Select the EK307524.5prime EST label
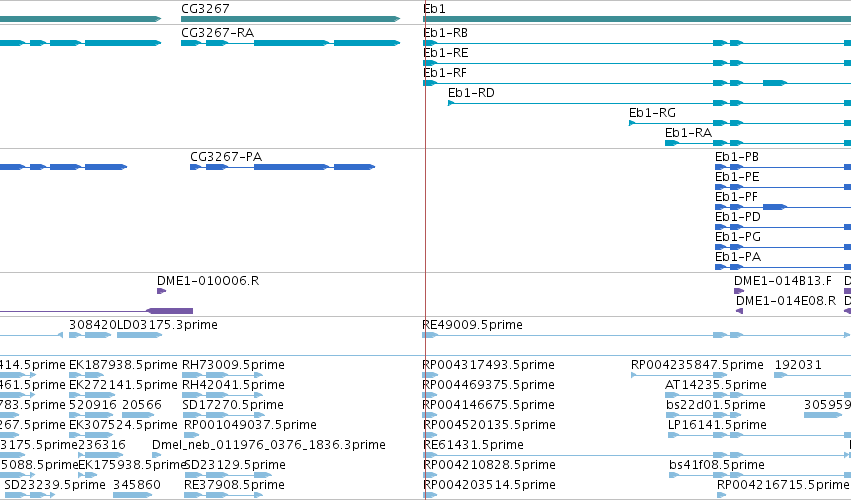This screenshot has height=500, width=851. point(123,425)
